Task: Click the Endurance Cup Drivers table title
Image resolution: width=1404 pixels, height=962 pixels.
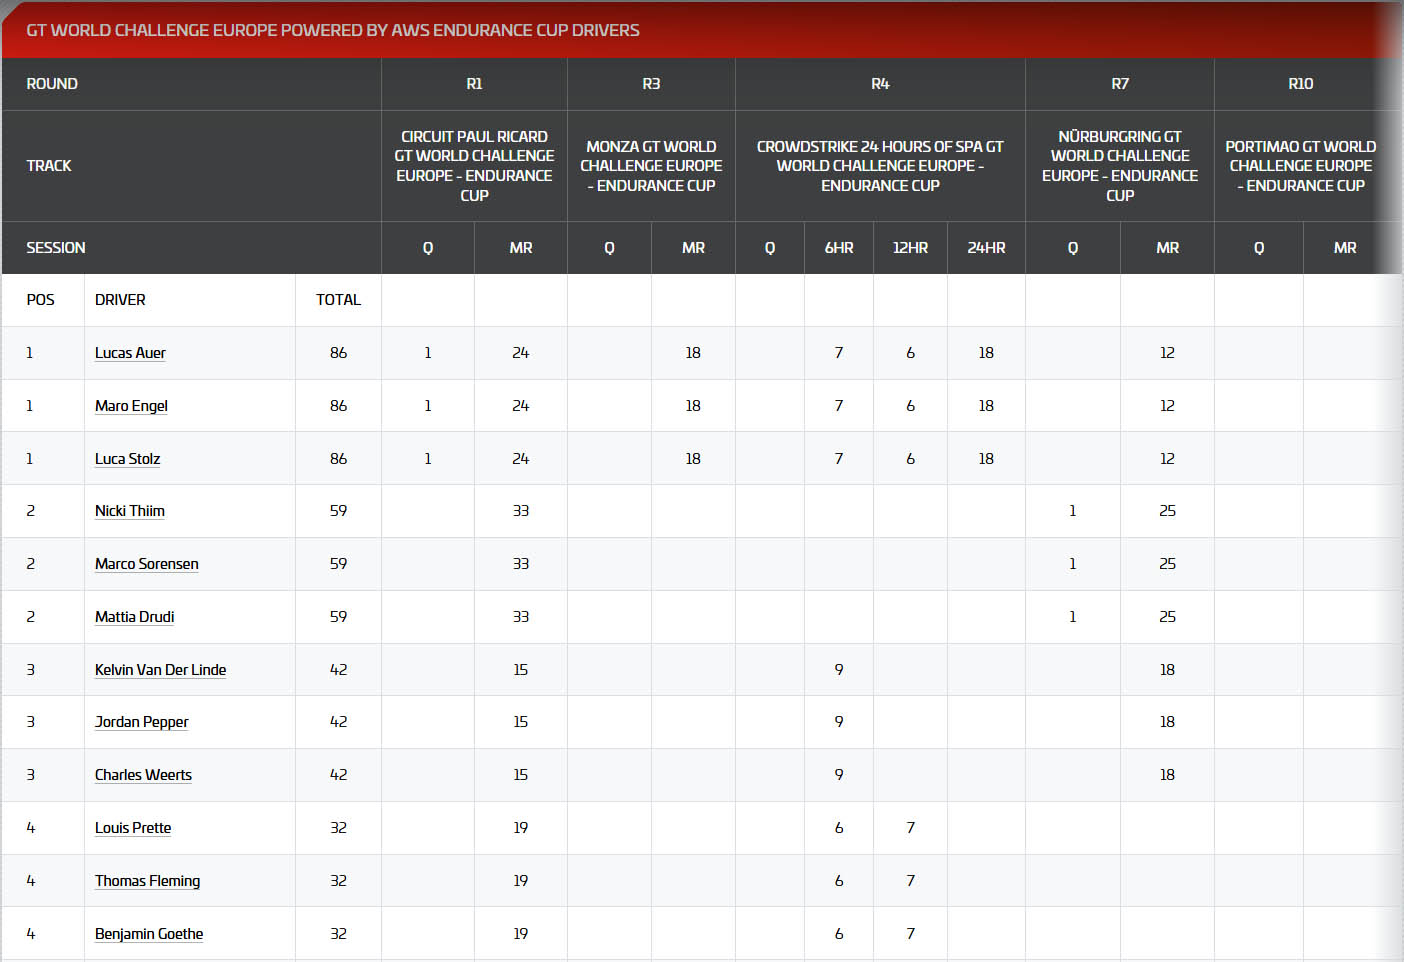Action: [x=333, y=30]
